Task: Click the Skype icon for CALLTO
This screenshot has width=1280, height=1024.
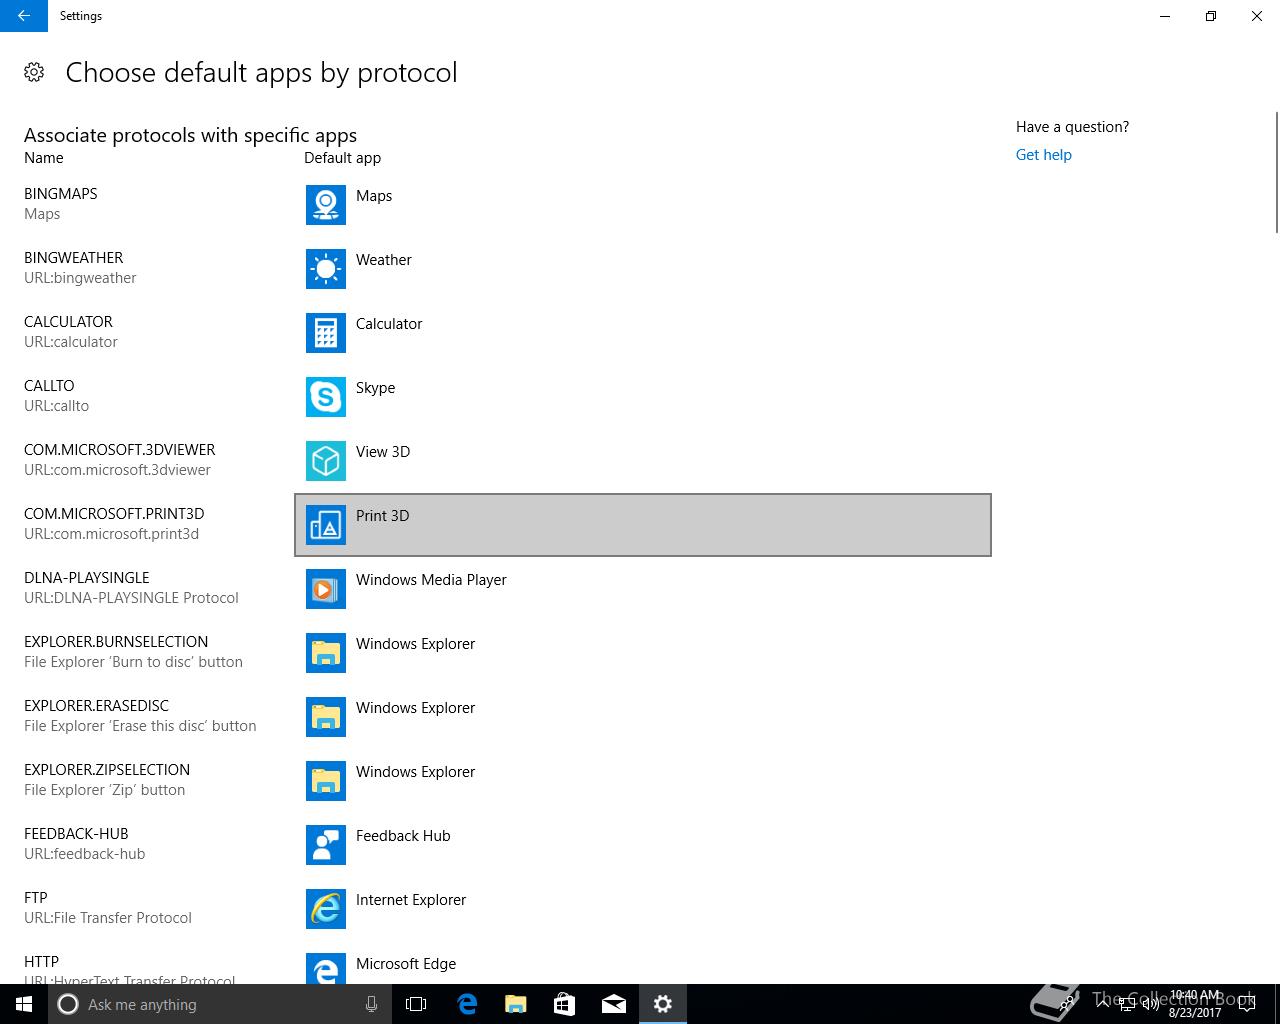Action: 326,397
